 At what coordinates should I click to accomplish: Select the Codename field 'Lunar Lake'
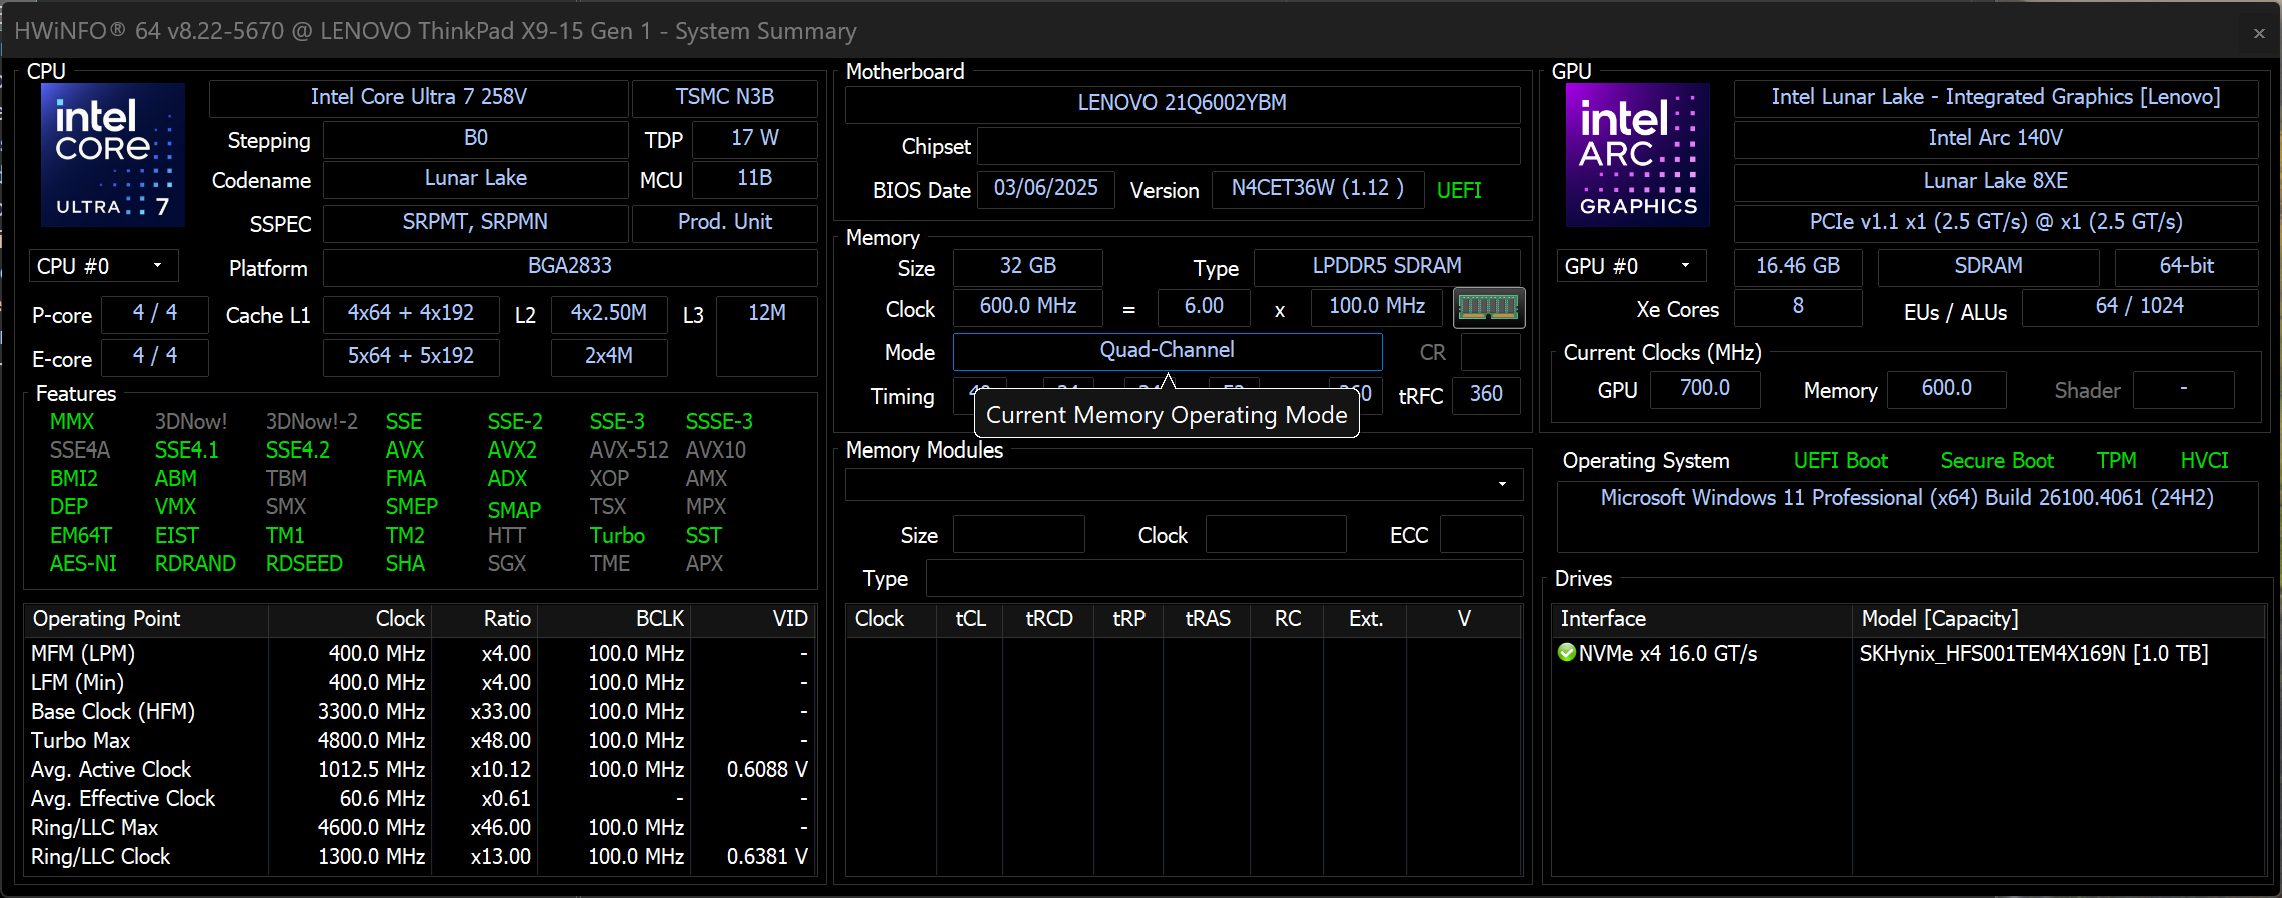476,178
